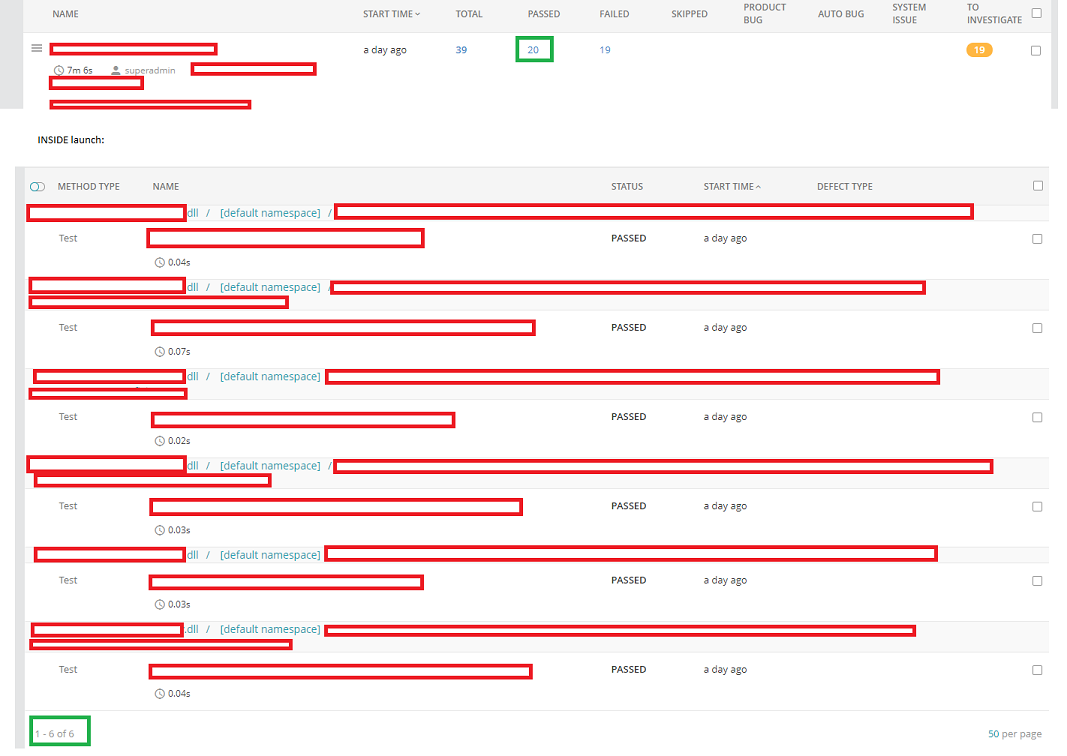
Task: Click the AUTO BUG column header
Action: 840,14
